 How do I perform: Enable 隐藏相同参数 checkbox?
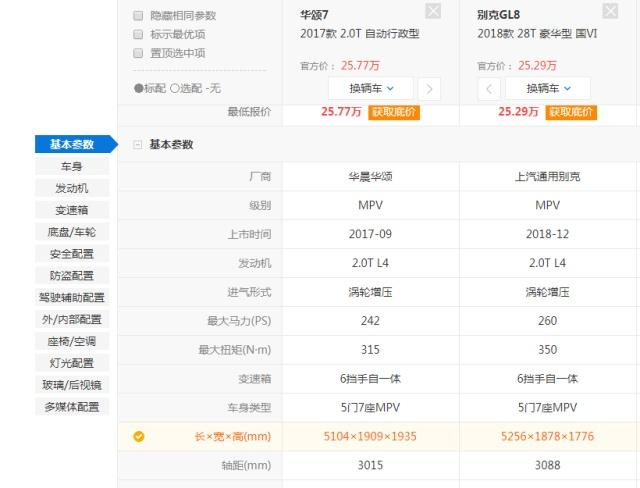tap(138, 16)
